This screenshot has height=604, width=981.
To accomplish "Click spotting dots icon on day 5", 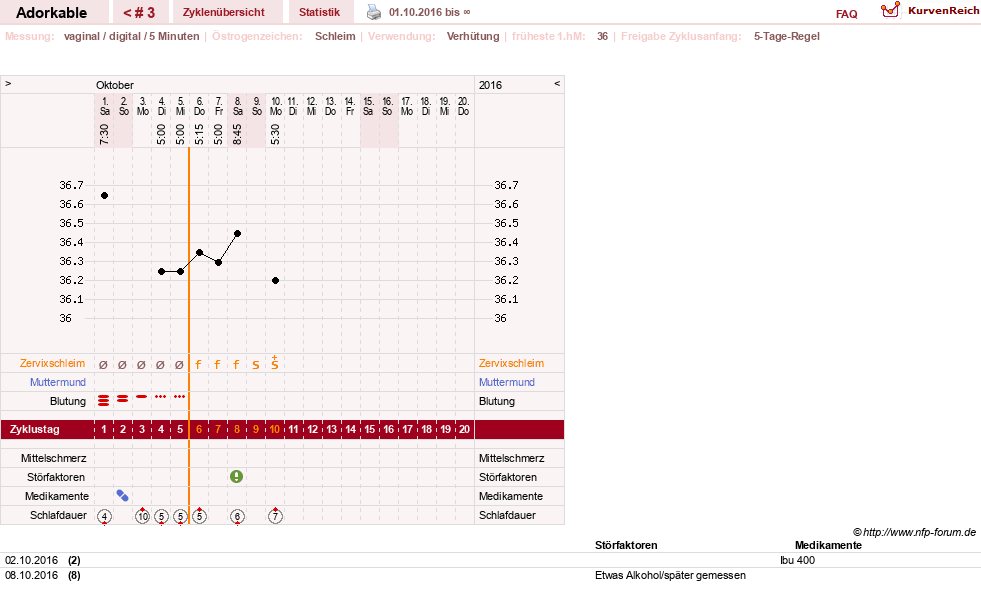I will tap(180, 396).
